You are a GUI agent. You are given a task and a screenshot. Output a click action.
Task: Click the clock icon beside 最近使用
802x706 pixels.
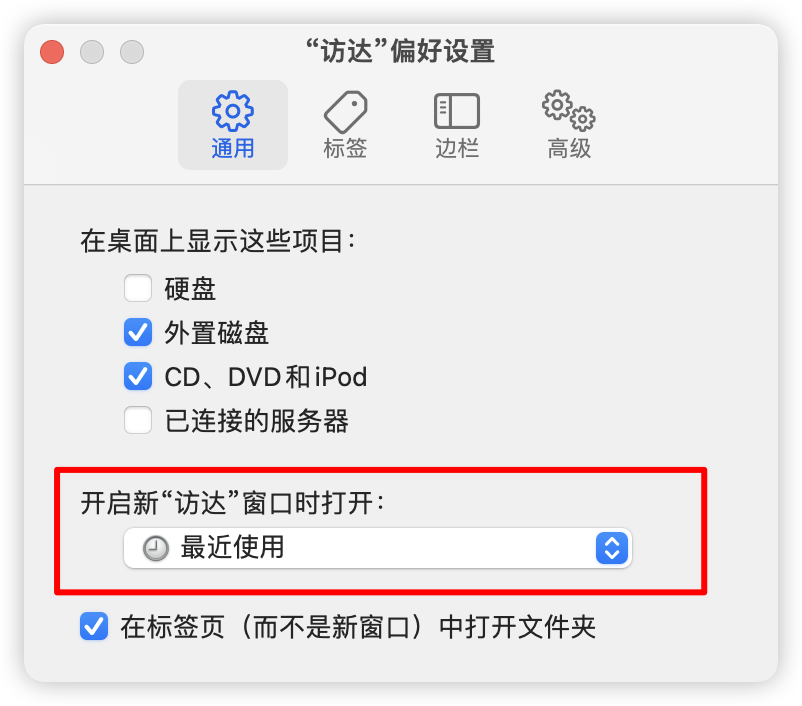(155, 548)
